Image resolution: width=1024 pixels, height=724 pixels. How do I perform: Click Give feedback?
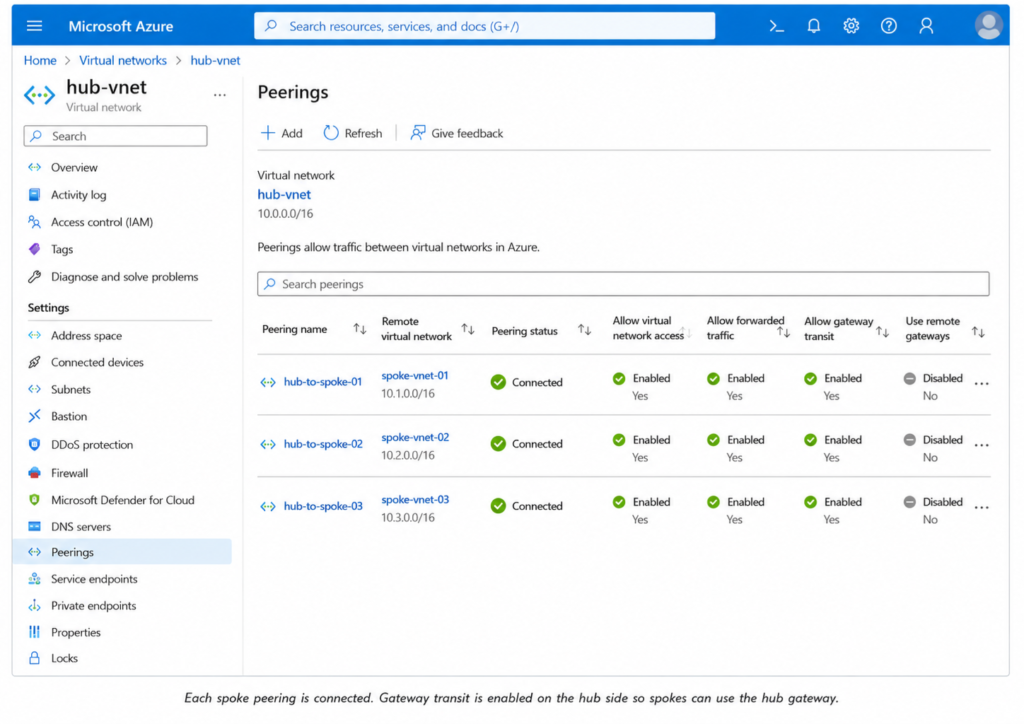[456, 133]
